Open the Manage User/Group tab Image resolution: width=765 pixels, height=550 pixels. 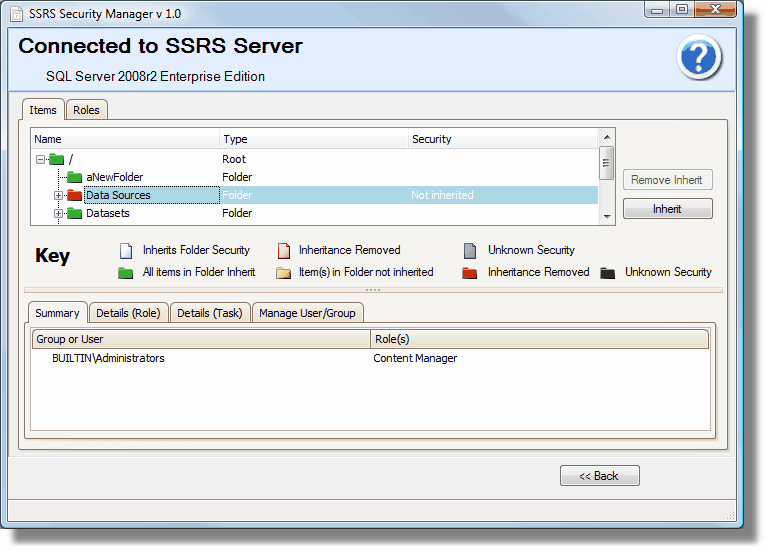coord(307,313)
